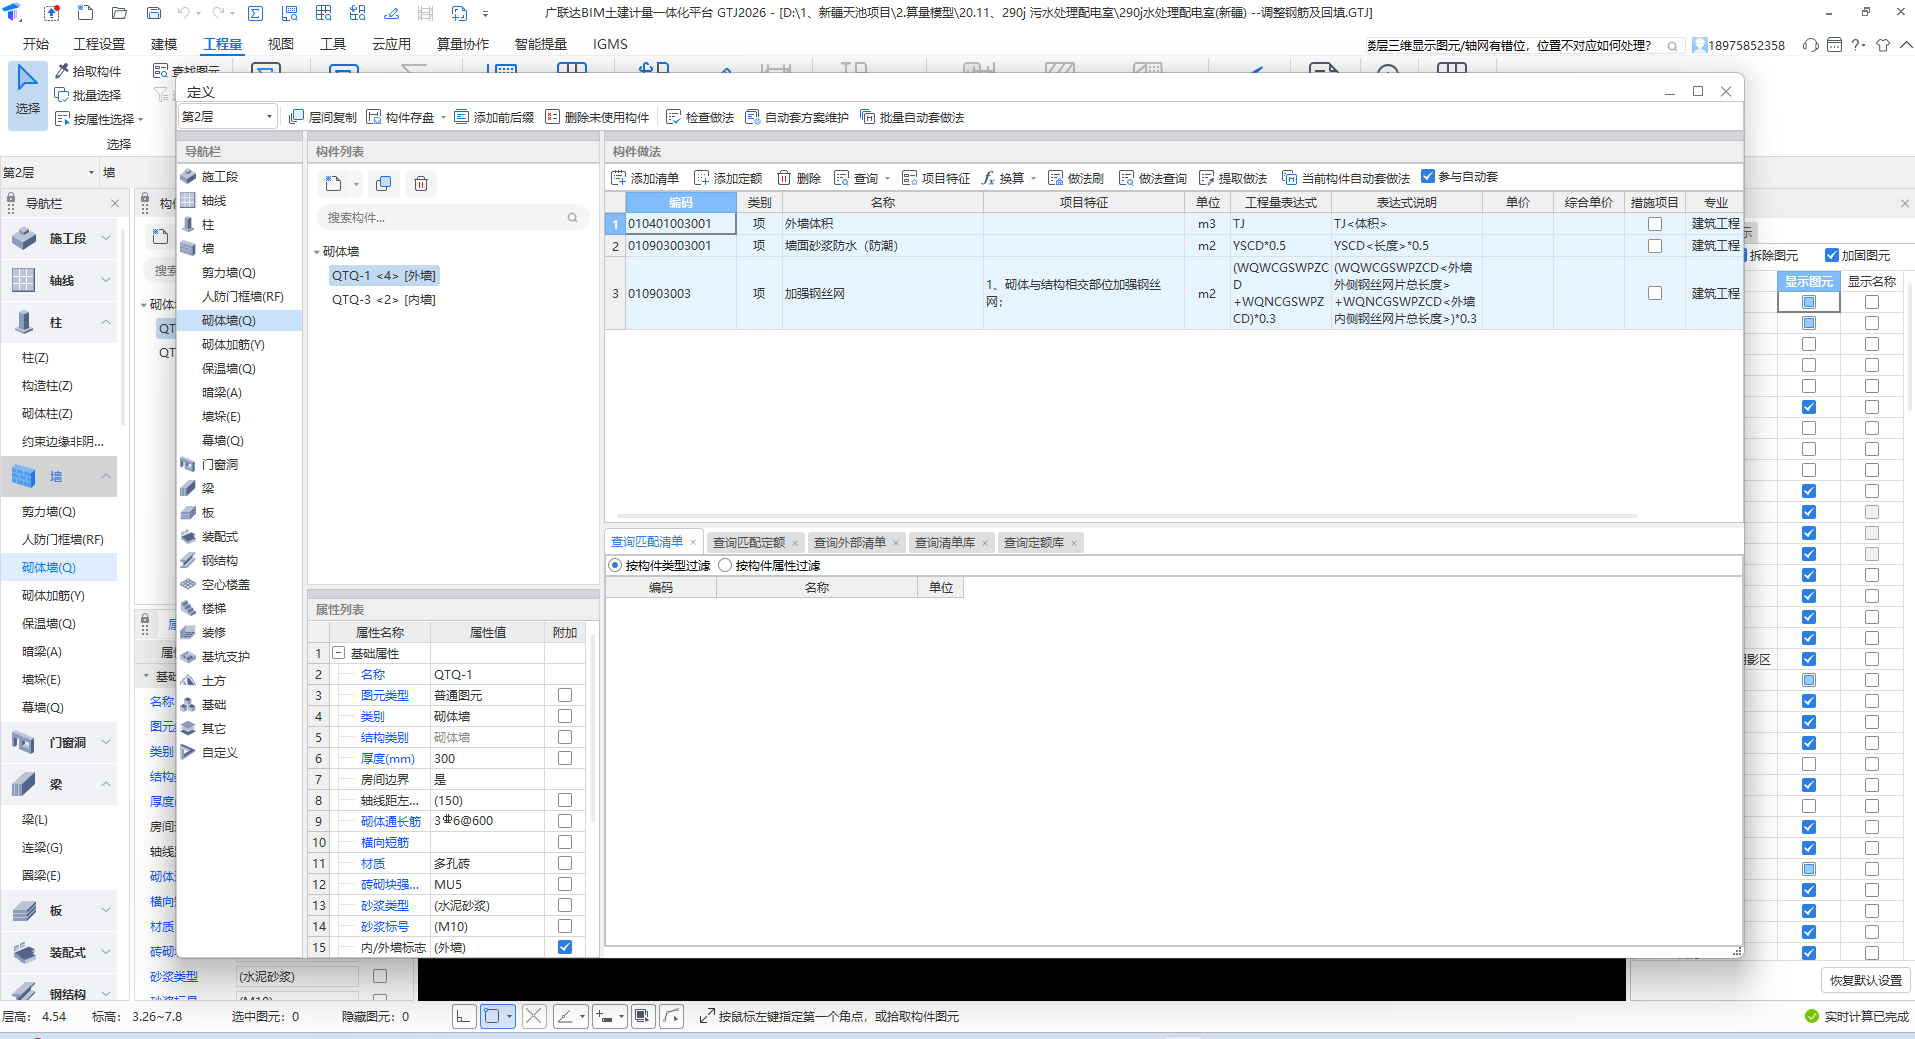This screenshot has width=1915, height=1039.
Task: Click 批量自动套做法
Action: [912, 117]
